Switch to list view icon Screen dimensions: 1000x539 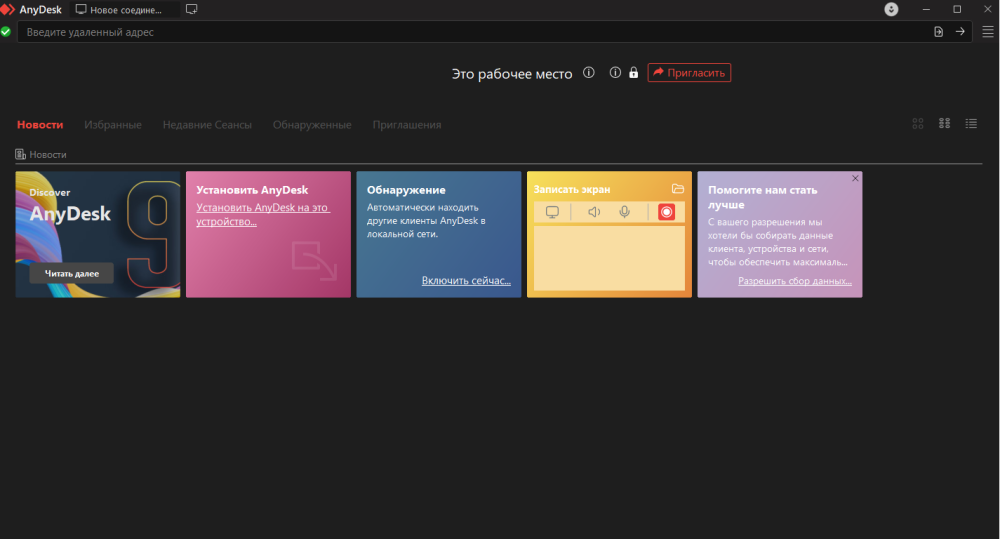971,124
